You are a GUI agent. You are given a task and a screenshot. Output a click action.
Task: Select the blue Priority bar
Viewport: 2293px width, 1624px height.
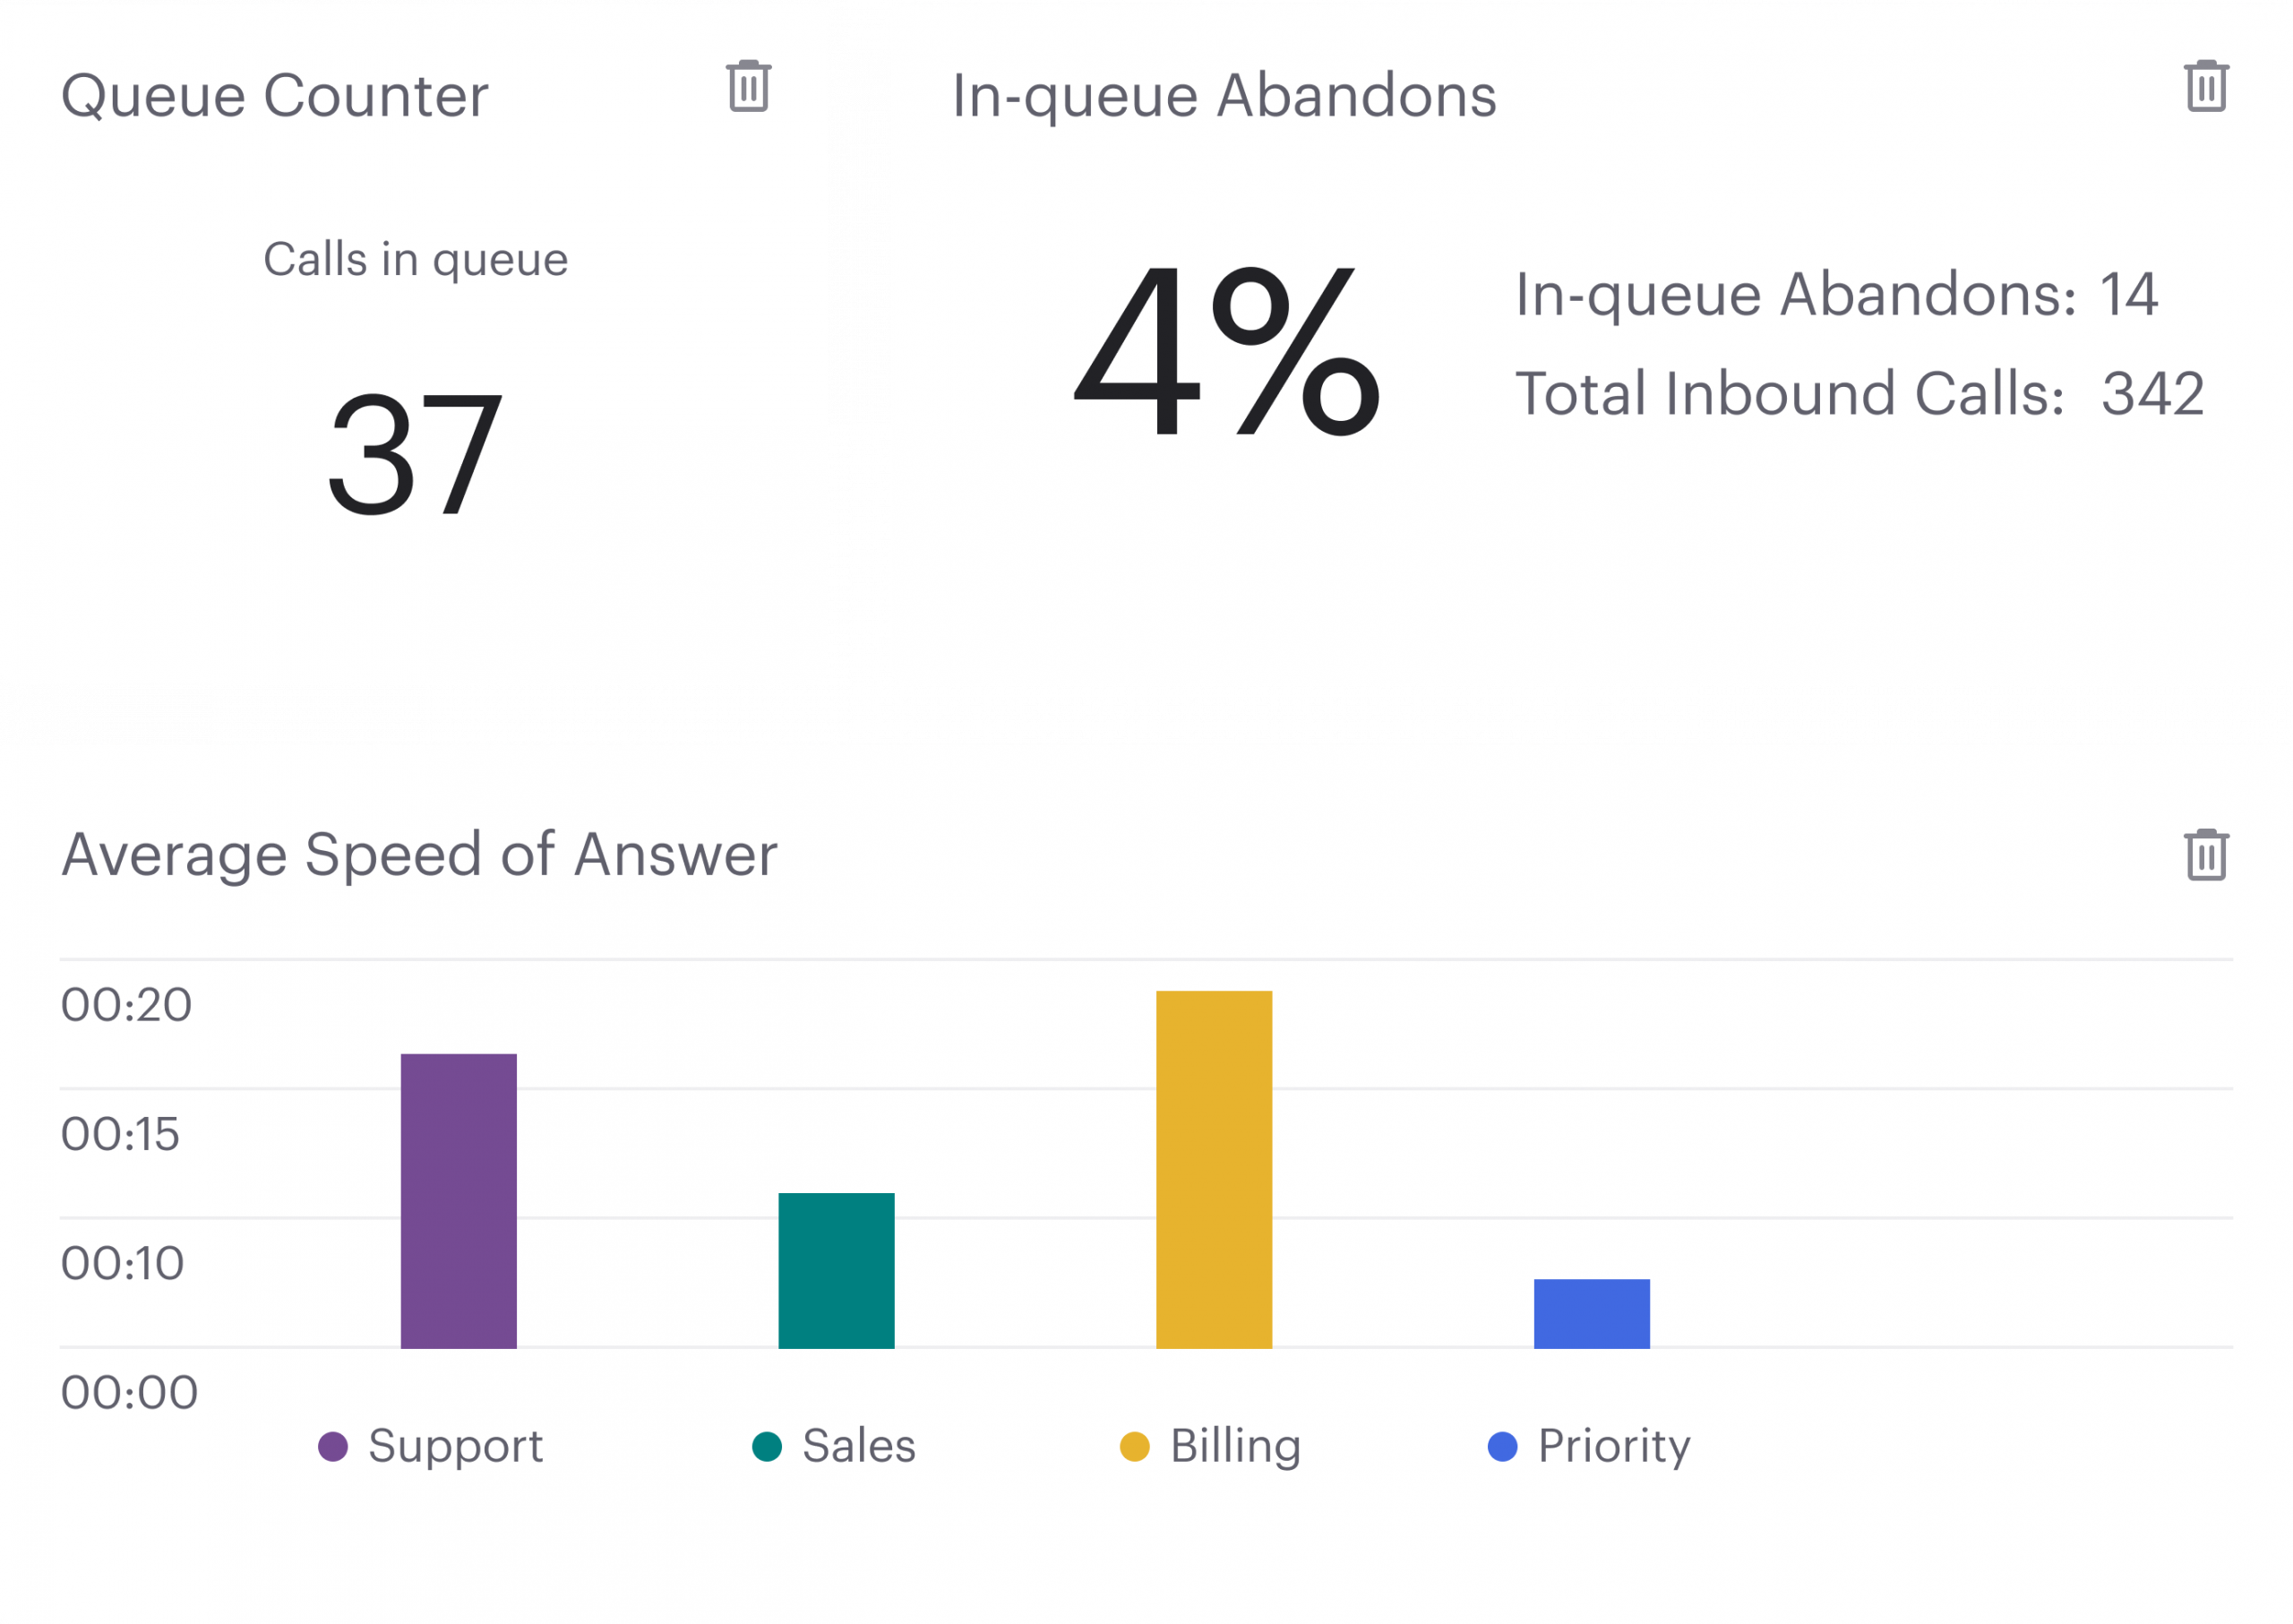coord(1592,1313)
